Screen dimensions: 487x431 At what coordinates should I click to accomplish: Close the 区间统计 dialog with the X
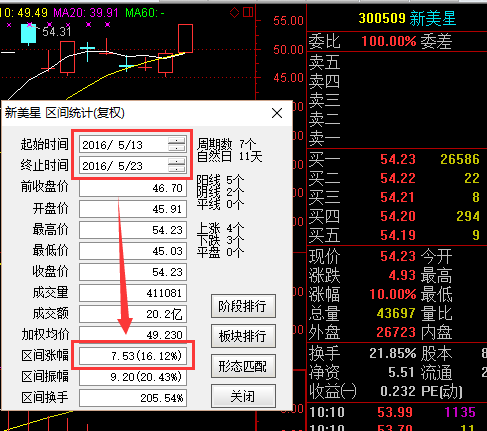[277, 113]
